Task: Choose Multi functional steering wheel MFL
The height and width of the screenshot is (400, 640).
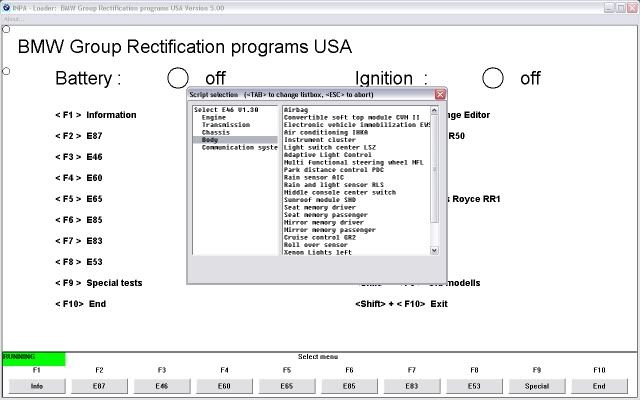Action: point(354,162)
